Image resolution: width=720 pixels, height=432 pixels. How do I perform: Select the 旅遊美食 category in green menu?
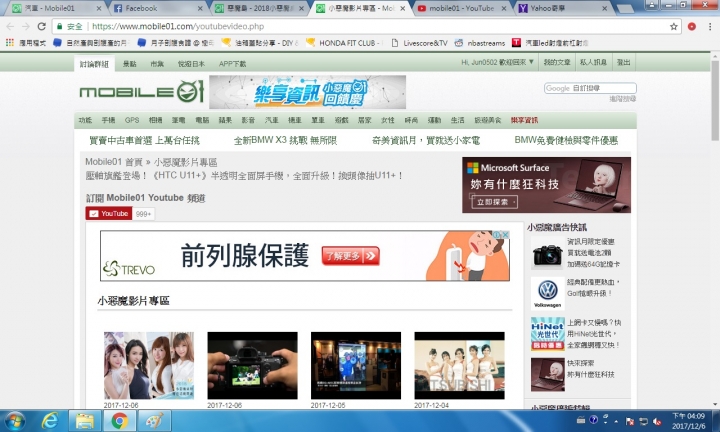(488, 120)
